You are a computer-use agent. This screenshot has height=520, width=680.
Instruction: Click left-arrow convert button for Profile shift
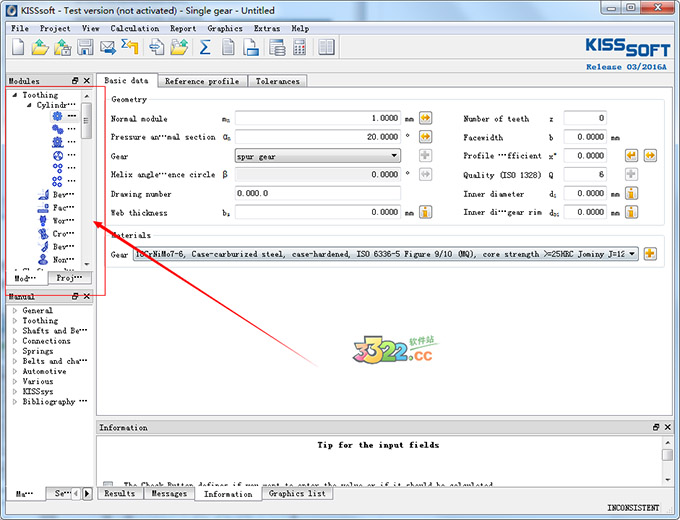pos(631,156)
